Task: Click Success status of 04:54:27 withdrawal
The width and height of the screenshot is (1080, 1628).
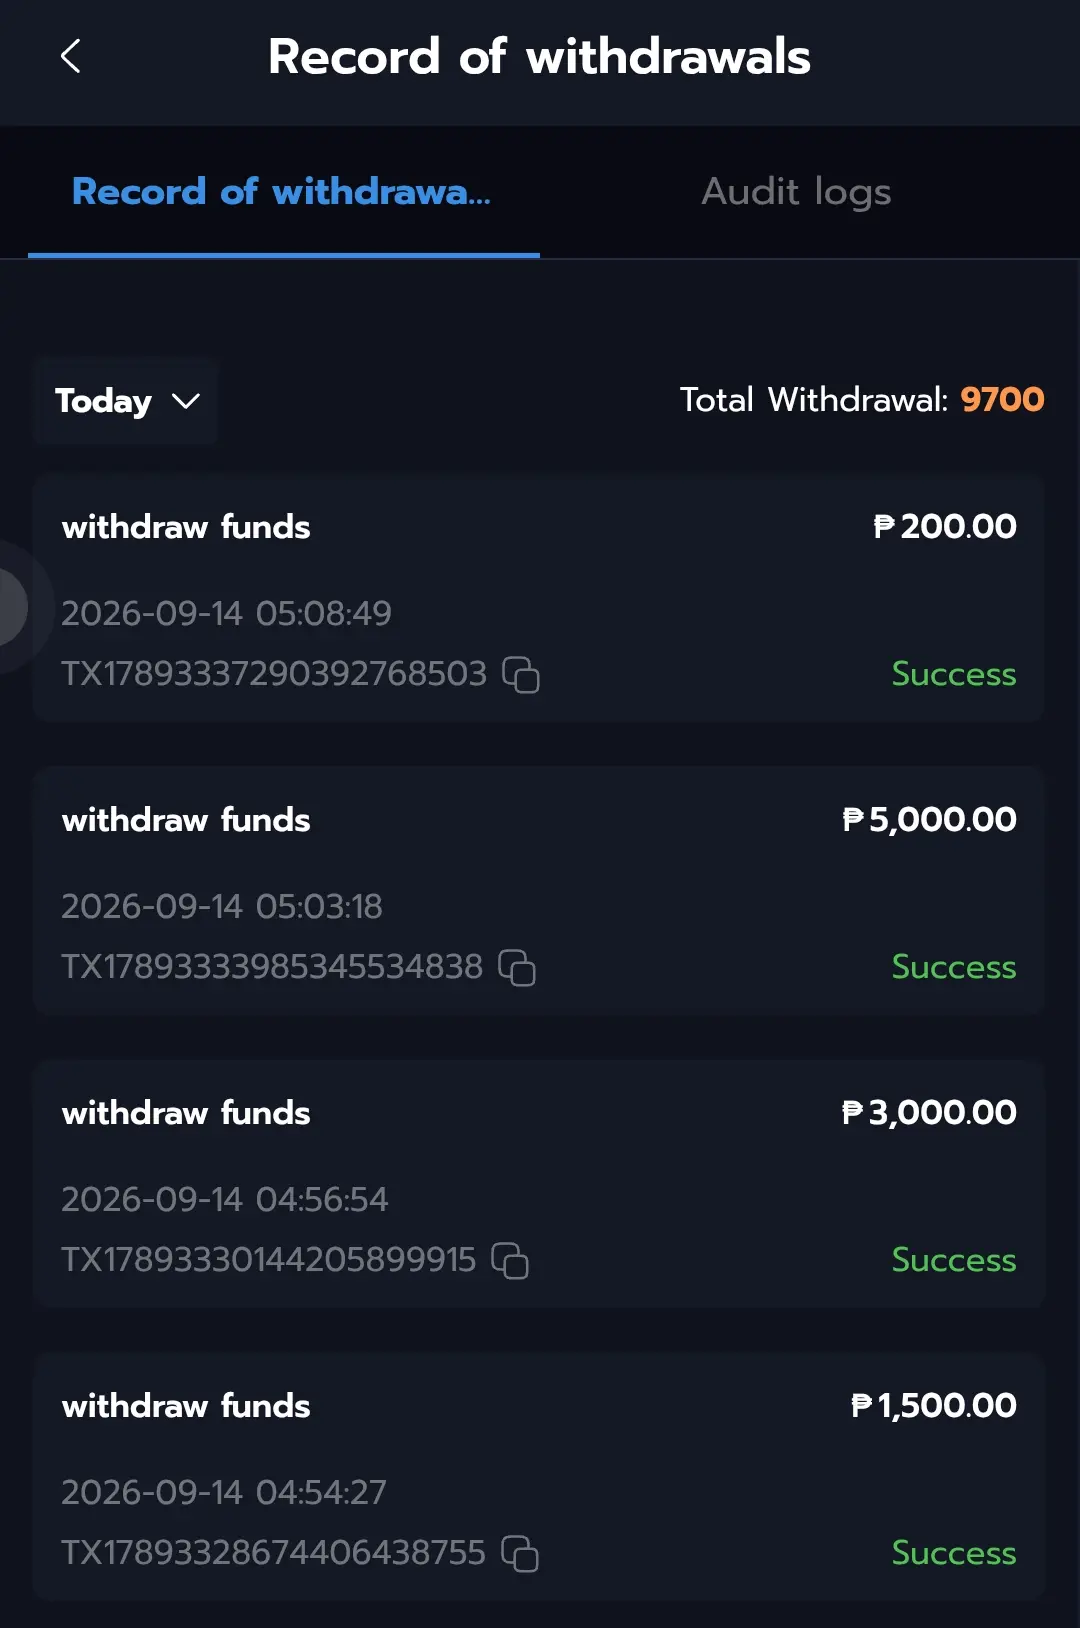Action: 954,1553
